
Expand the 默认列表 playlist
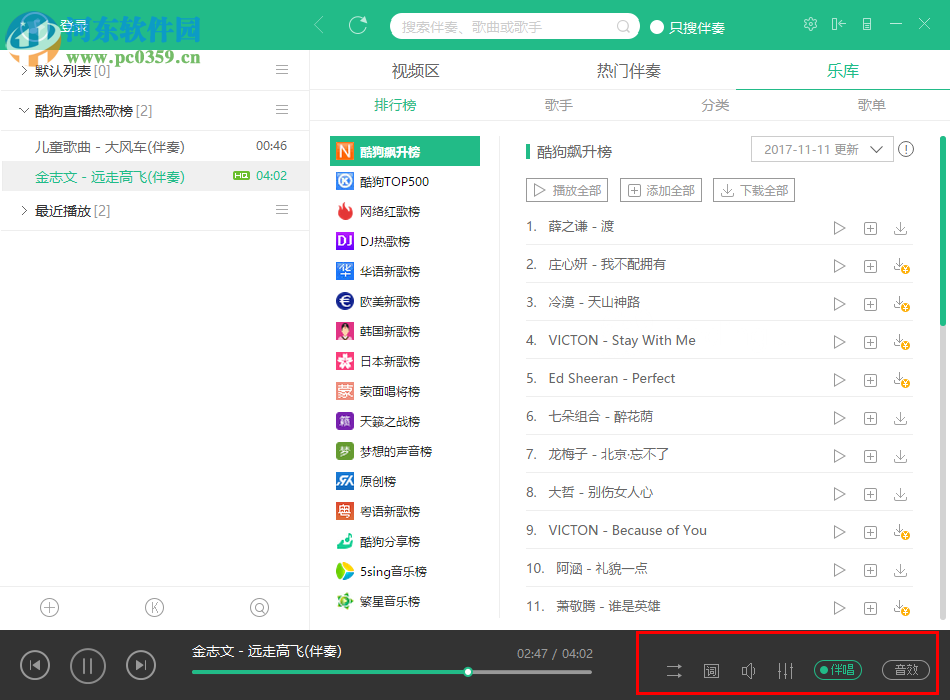pyautogui.click(x=24, y=70)
